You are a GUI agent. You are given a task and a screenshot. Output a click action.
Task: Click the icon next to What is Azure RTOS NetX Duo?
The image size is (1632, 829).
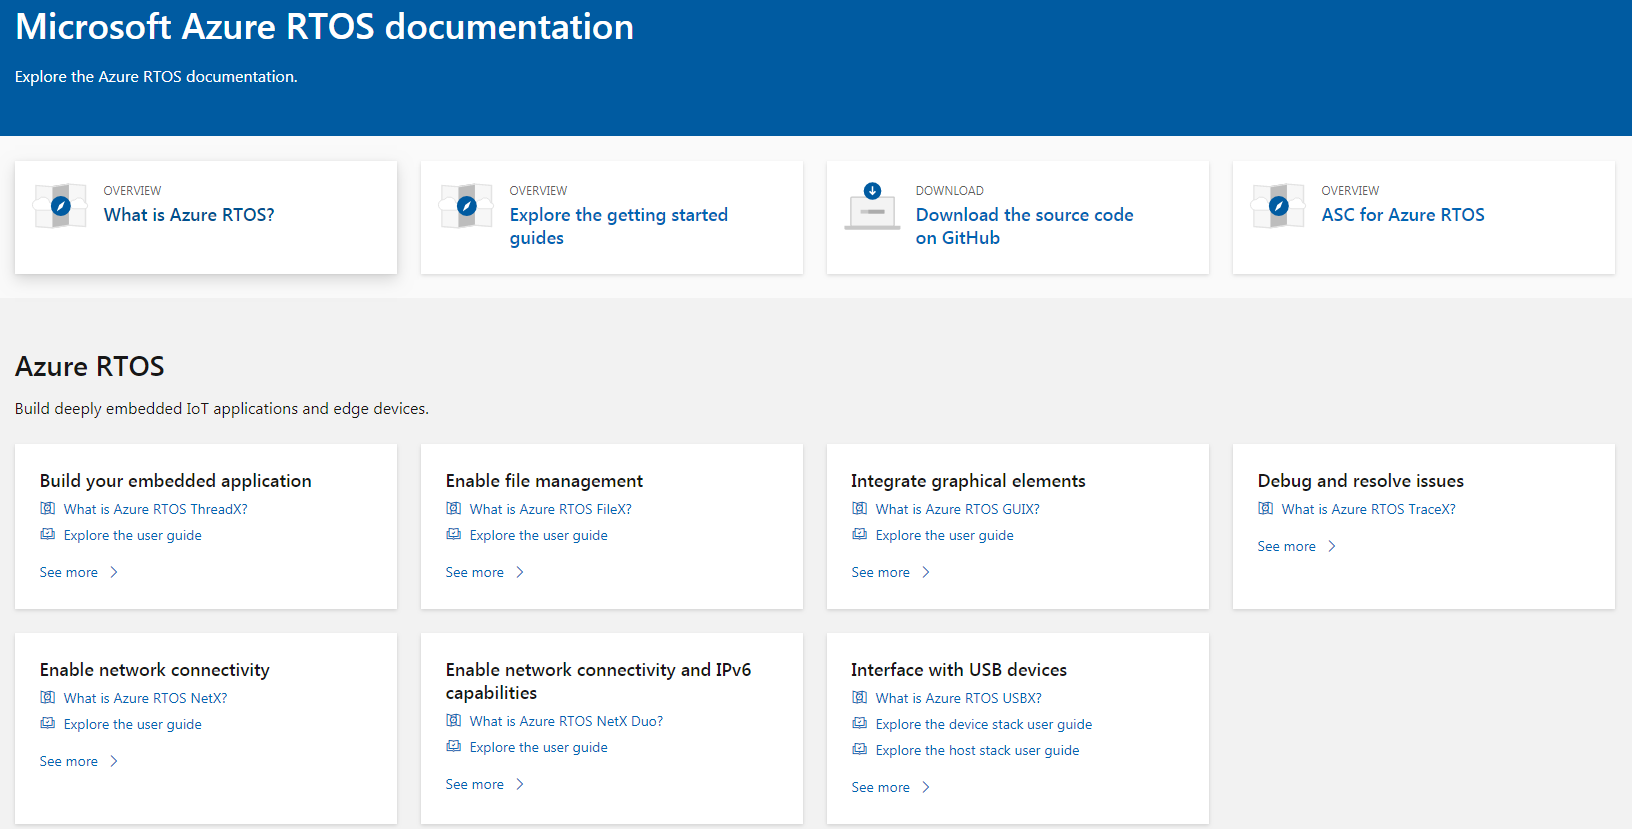tap(453, 720)
